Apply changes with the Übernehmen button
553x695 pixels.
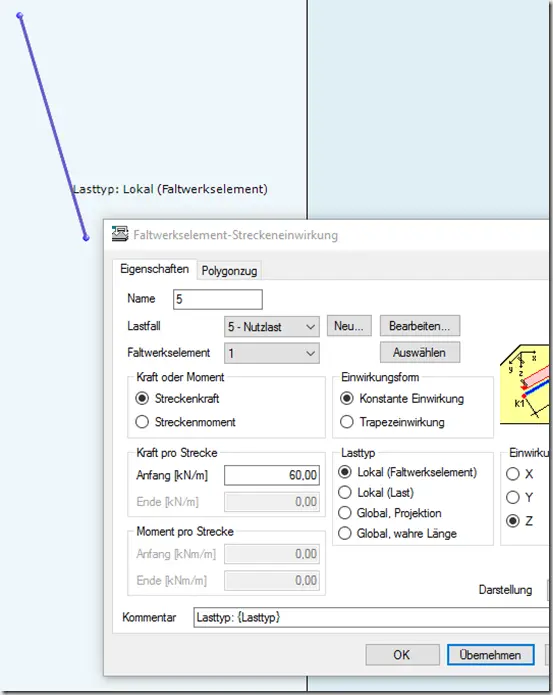(491, 655)
